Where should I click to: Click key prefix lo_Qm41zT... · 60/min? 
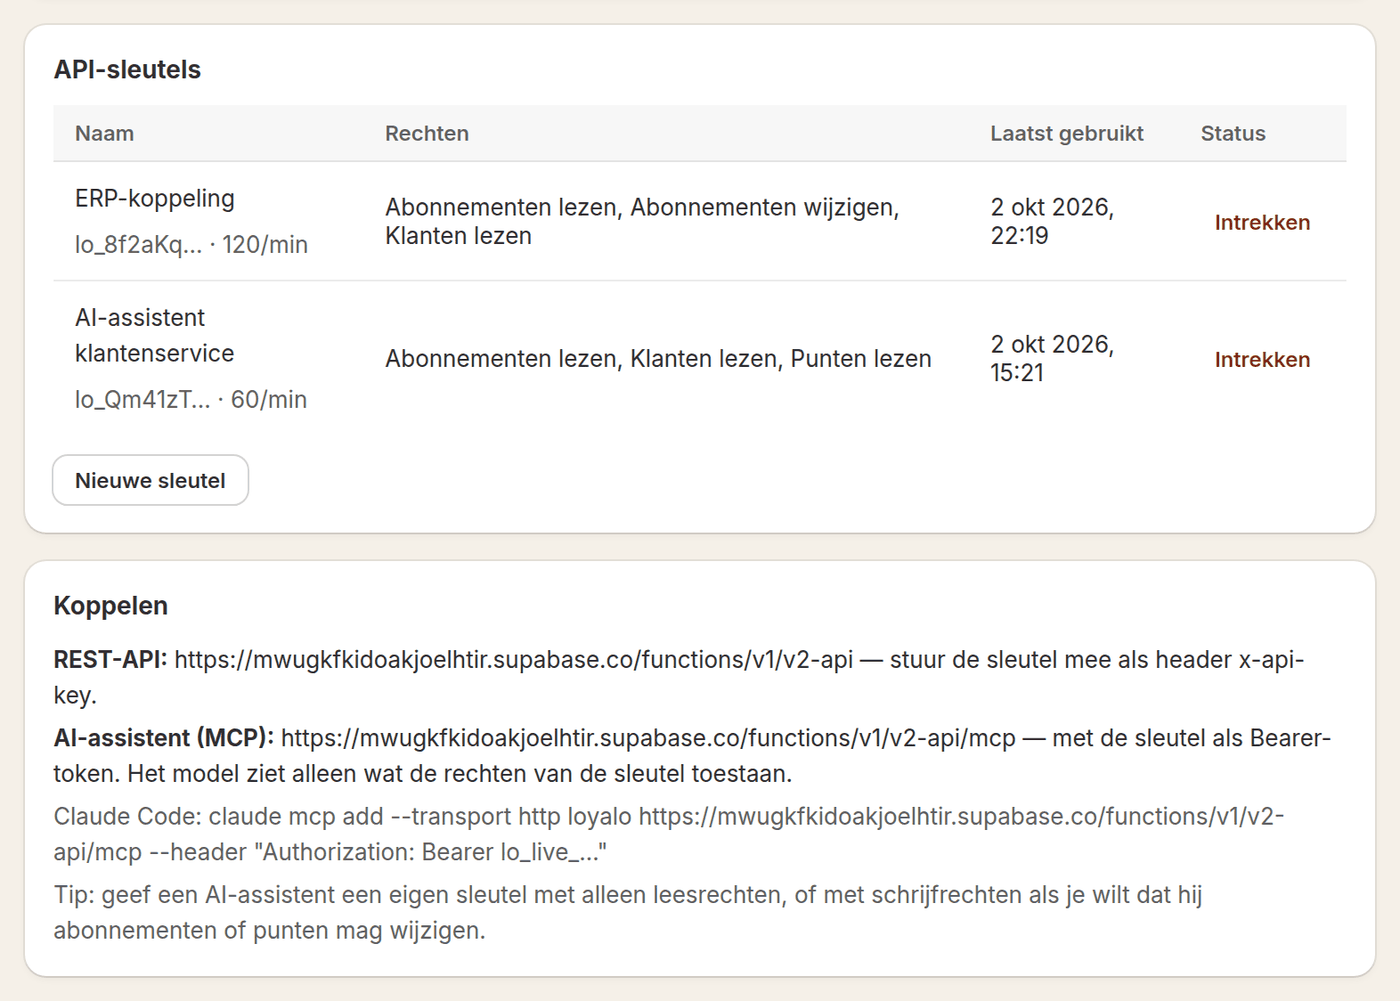point(191,400)
